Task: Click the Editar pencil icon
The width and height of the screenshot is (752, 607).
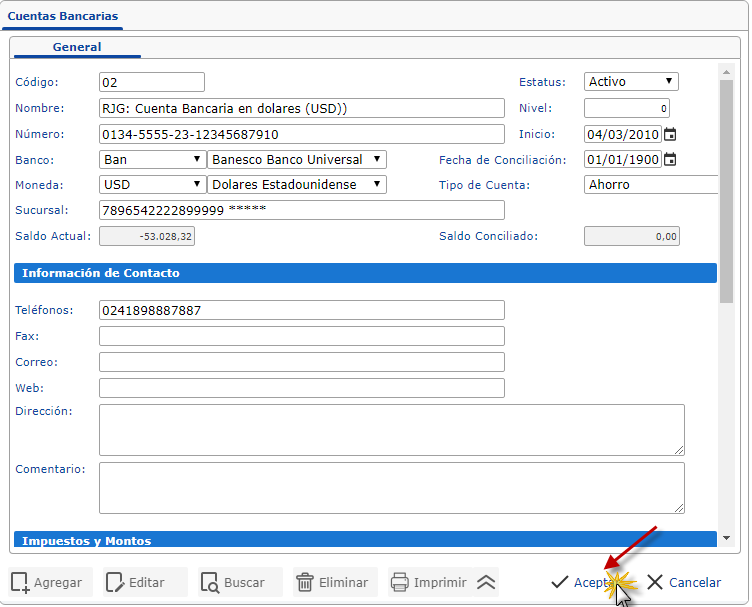Action: [115, 582]
